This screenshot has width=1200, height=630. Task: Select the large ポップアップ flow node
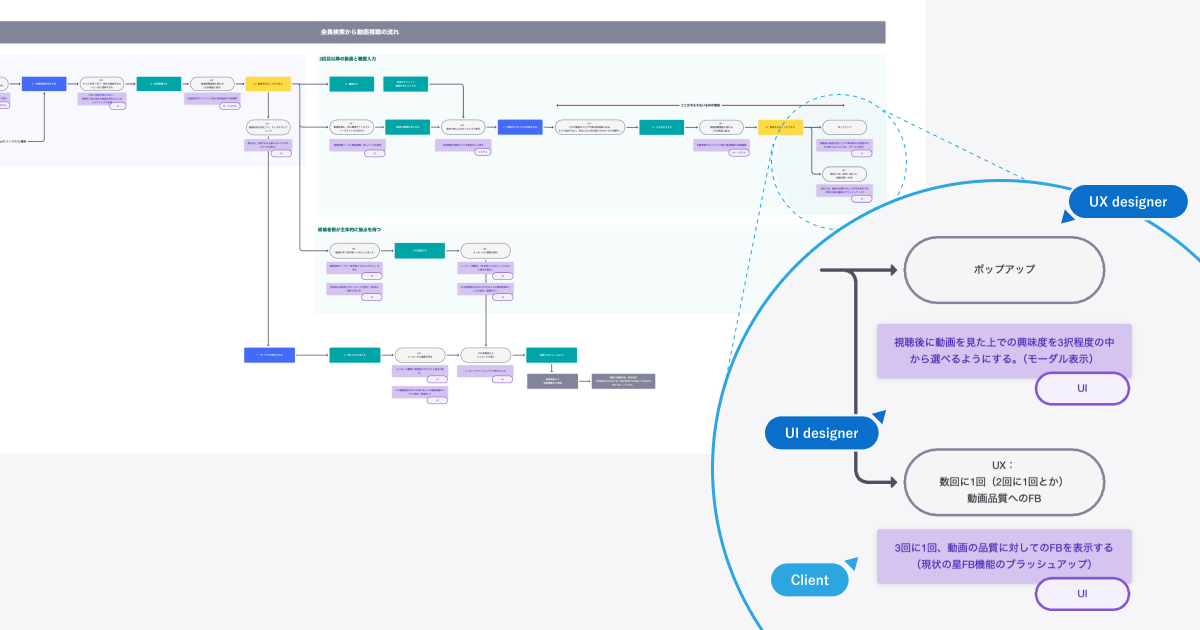[1003, 270]
